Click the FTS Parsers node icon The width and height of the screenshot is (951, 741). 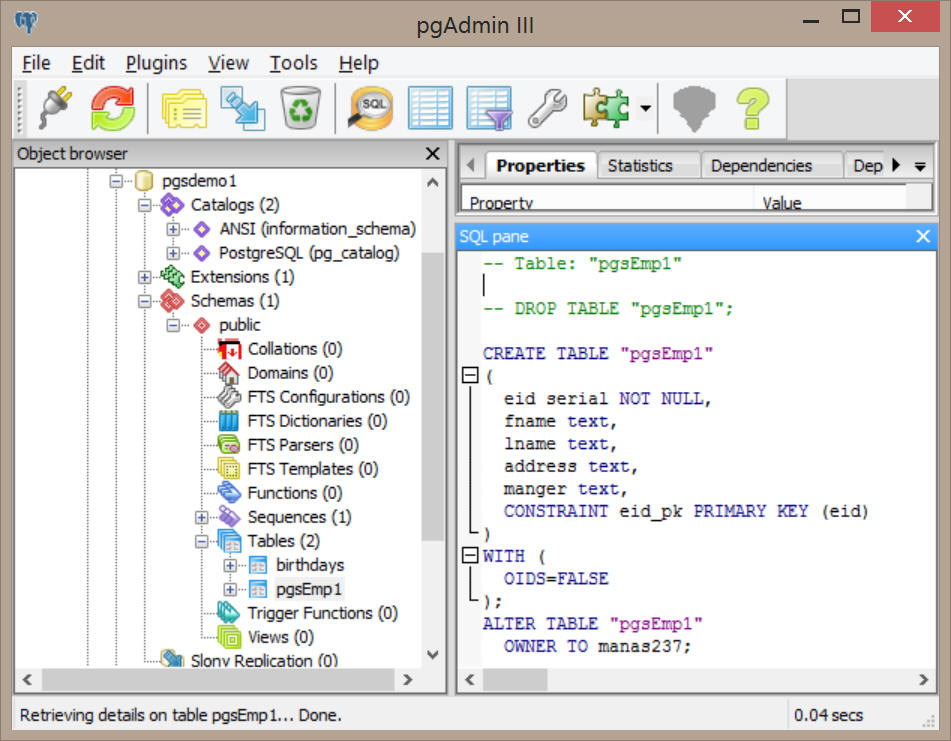click(229, 445)
